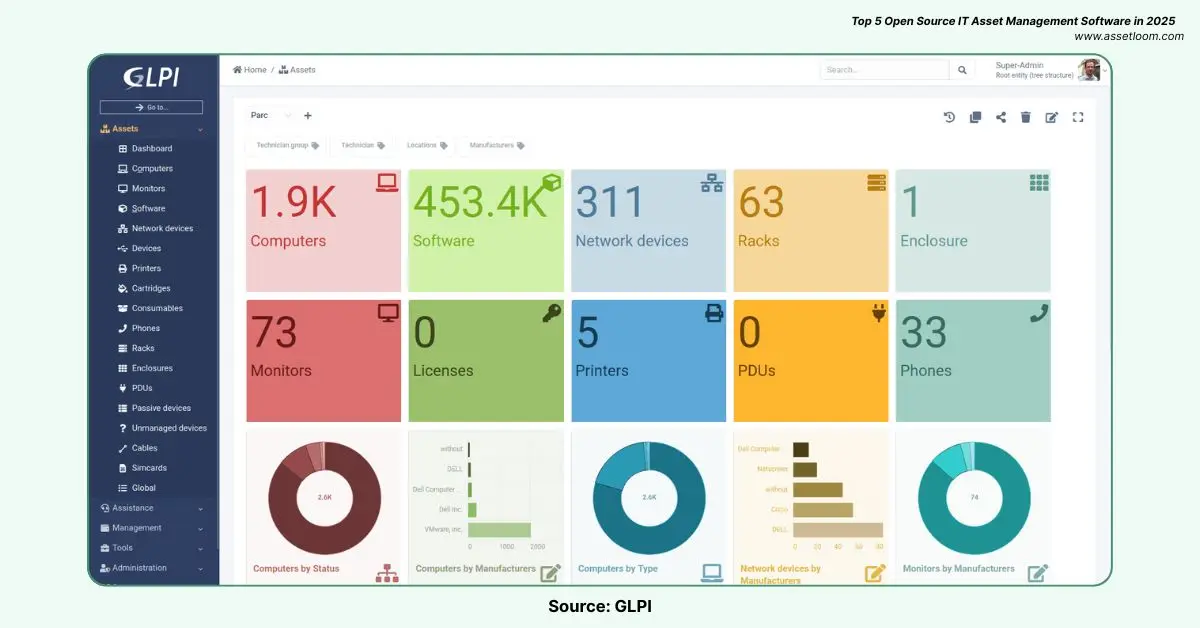Click the Super-Admin user avatar

pos(1089,70)
